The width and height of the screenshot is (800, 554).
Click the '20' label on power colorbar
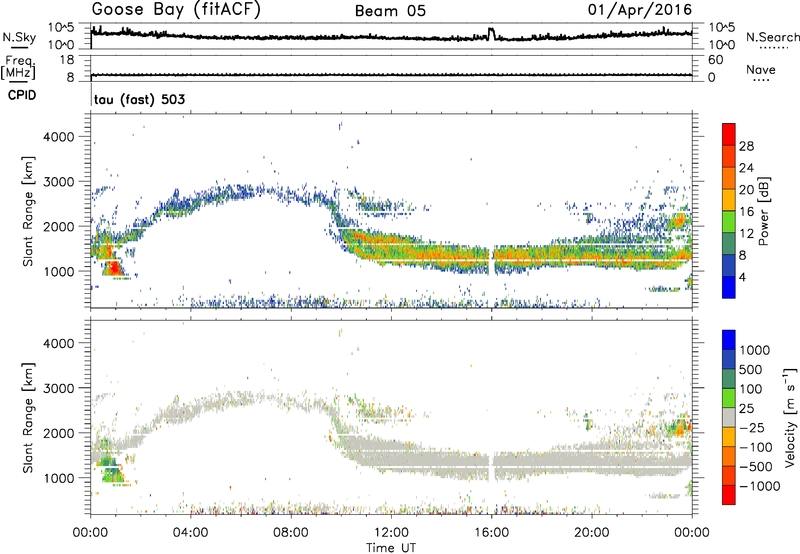tap(746, 190)
